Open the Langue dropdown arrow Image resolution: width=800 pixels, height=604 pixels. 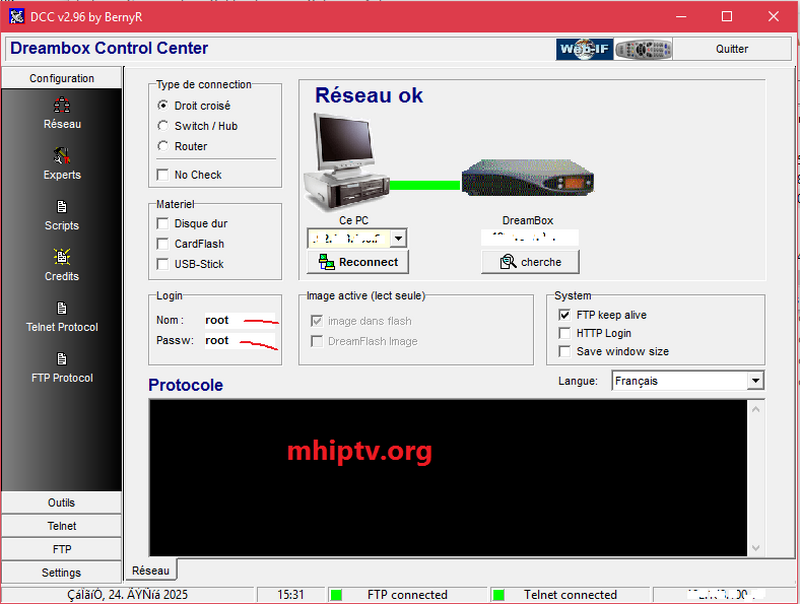(x=755, y=381)
